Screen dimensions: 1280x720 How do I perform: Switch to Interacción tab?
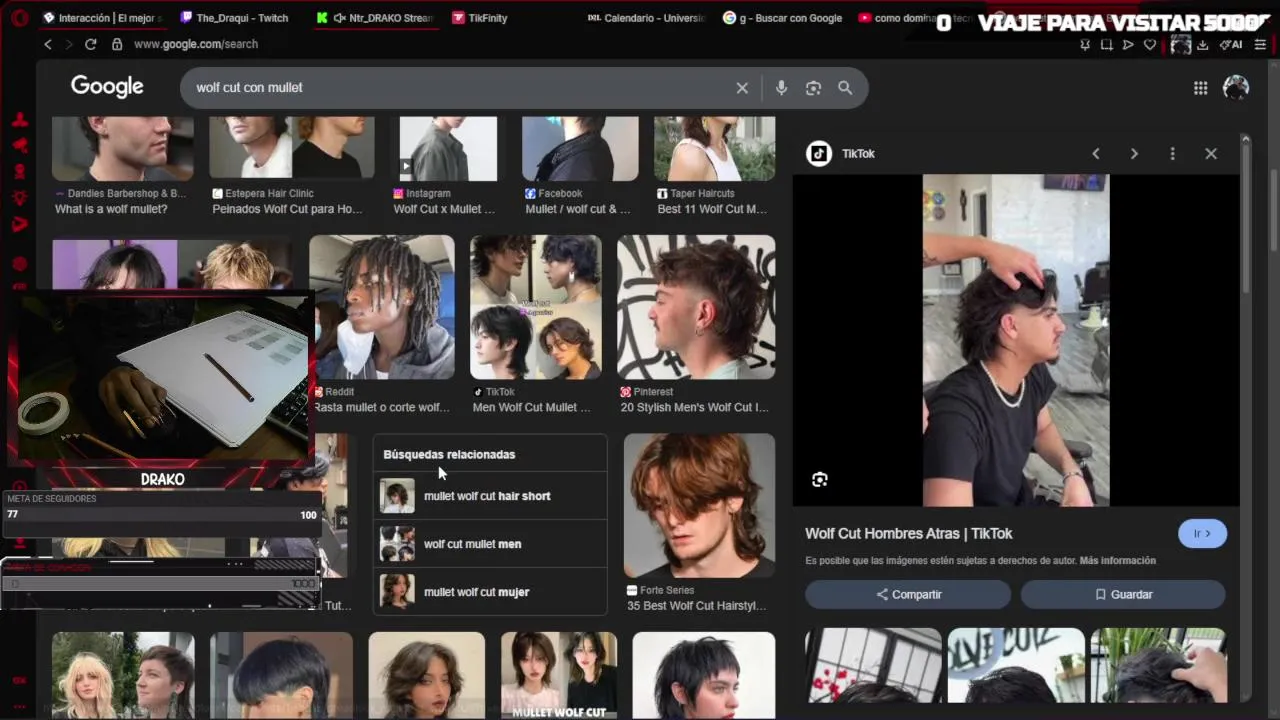[x=101, y=18]
